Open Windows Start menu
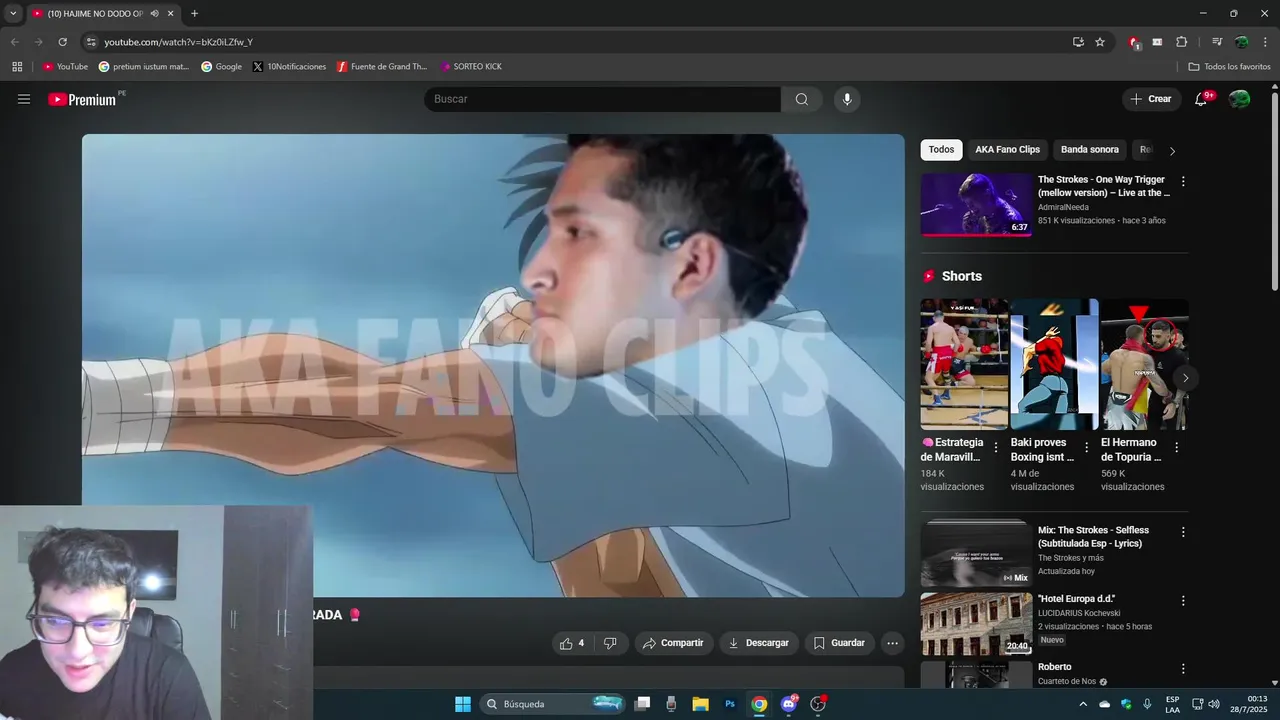This screenshot has width=1280, height=720. 463,704
